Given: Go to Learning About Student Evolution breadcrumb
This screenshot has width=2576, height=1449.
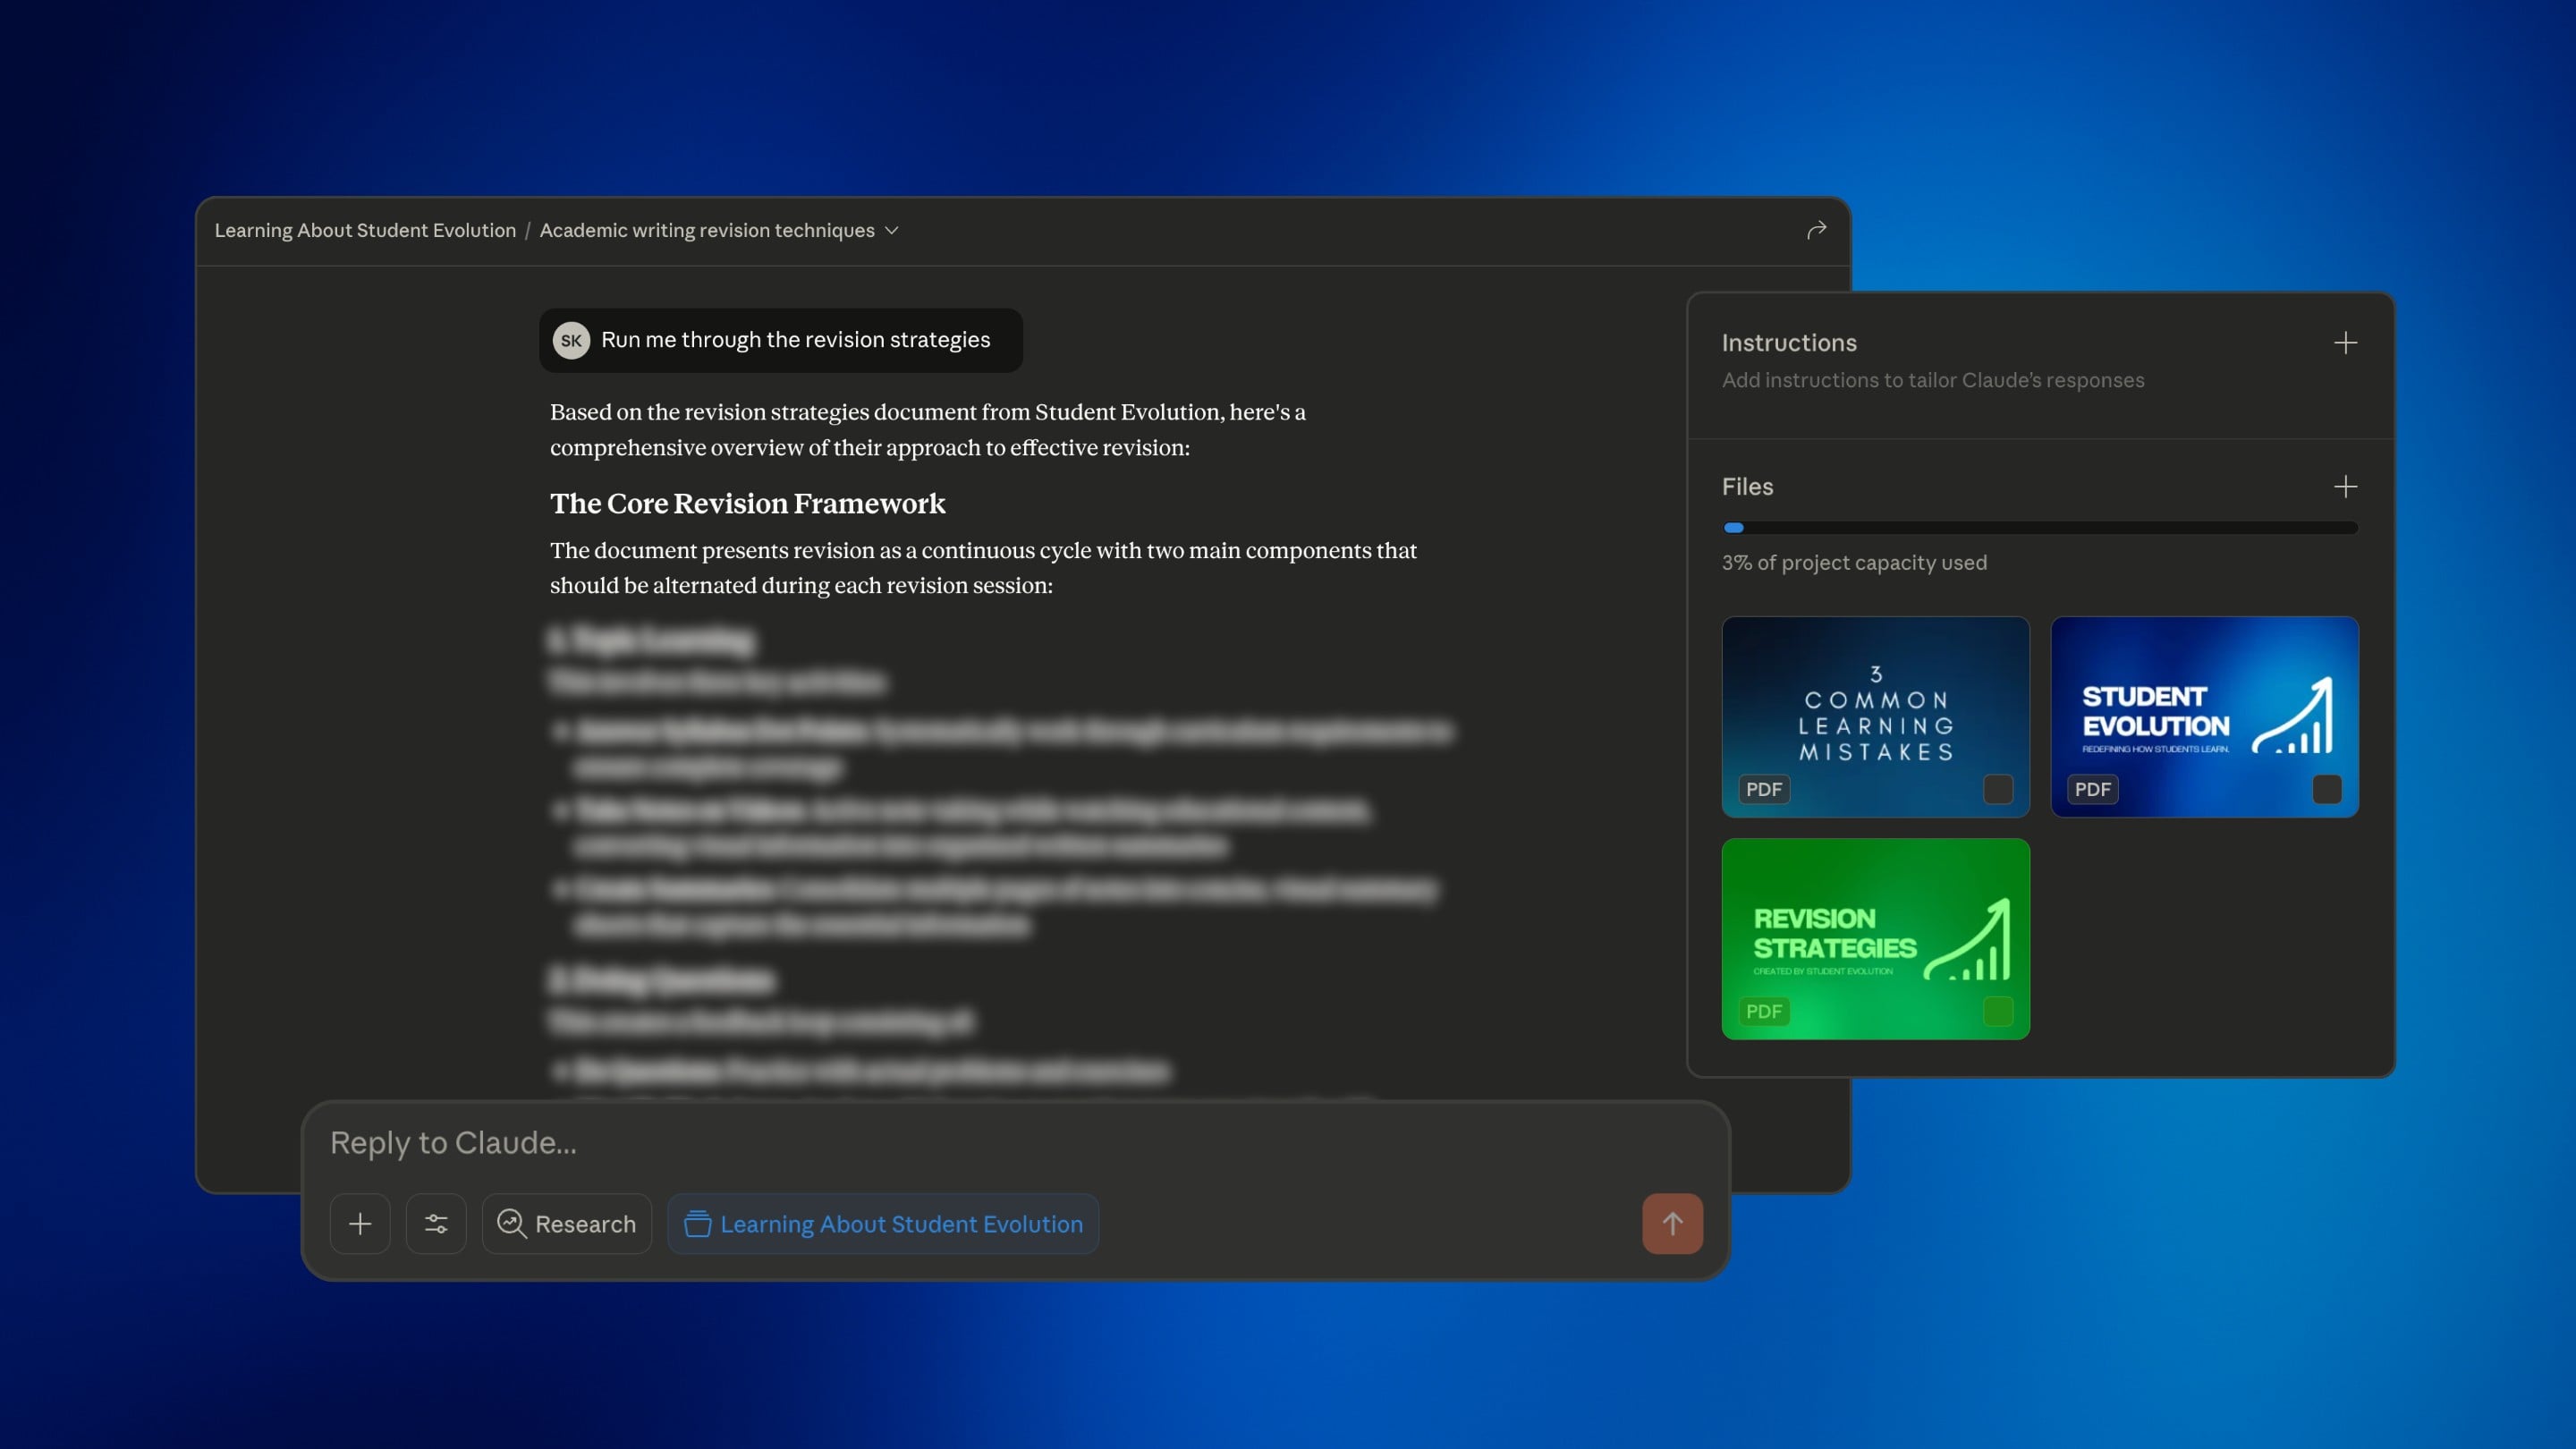Looking at the screenshot, I should pyautogui.click(x=365, y=231).
